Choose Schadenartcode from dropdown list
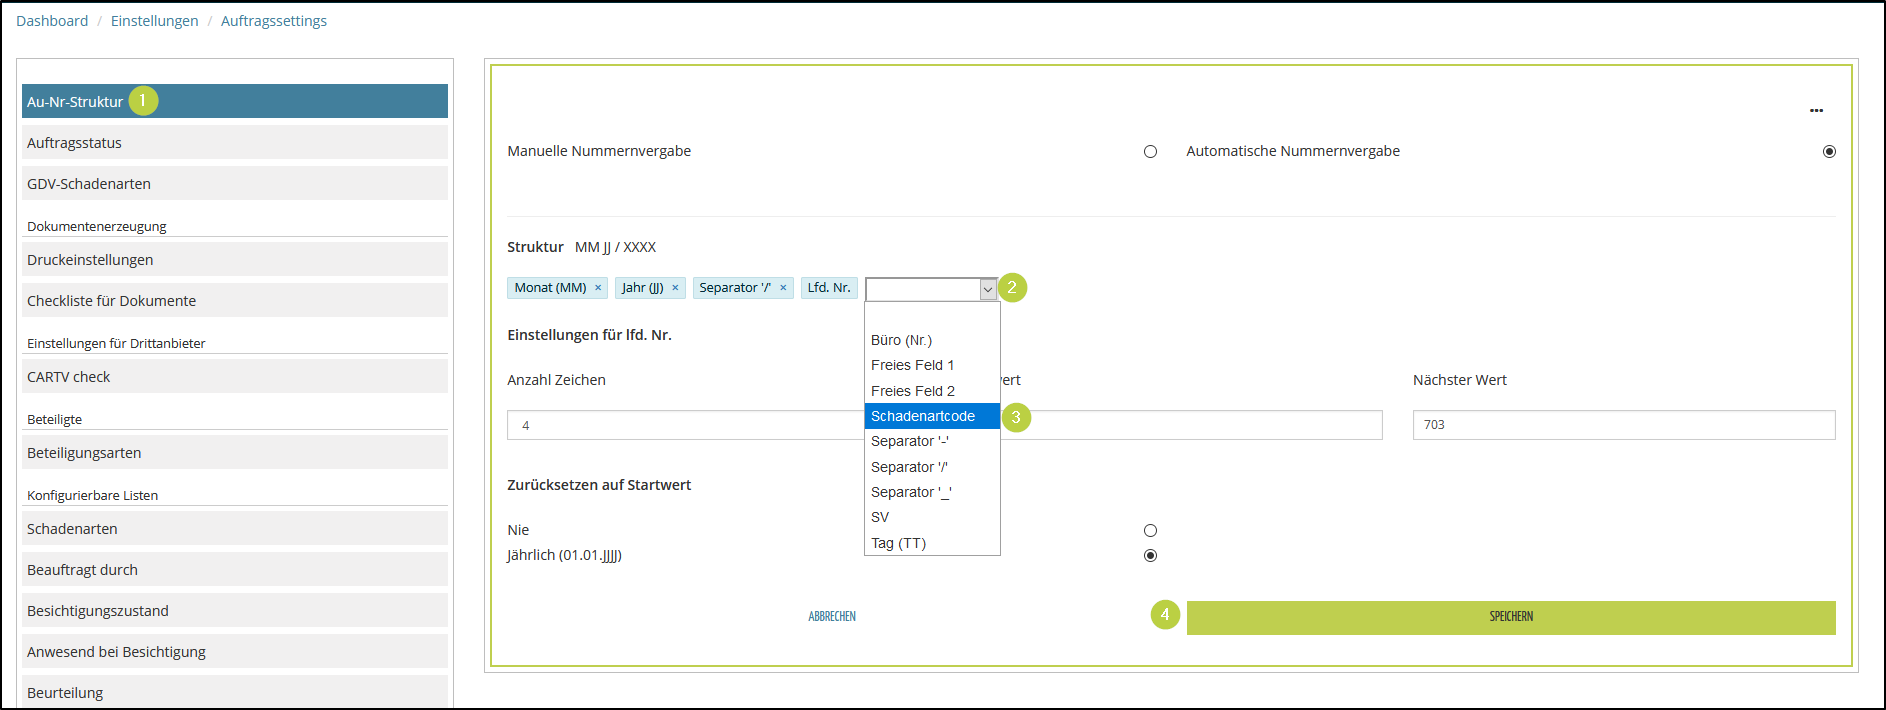1886x710 pixels. (923, 416)
